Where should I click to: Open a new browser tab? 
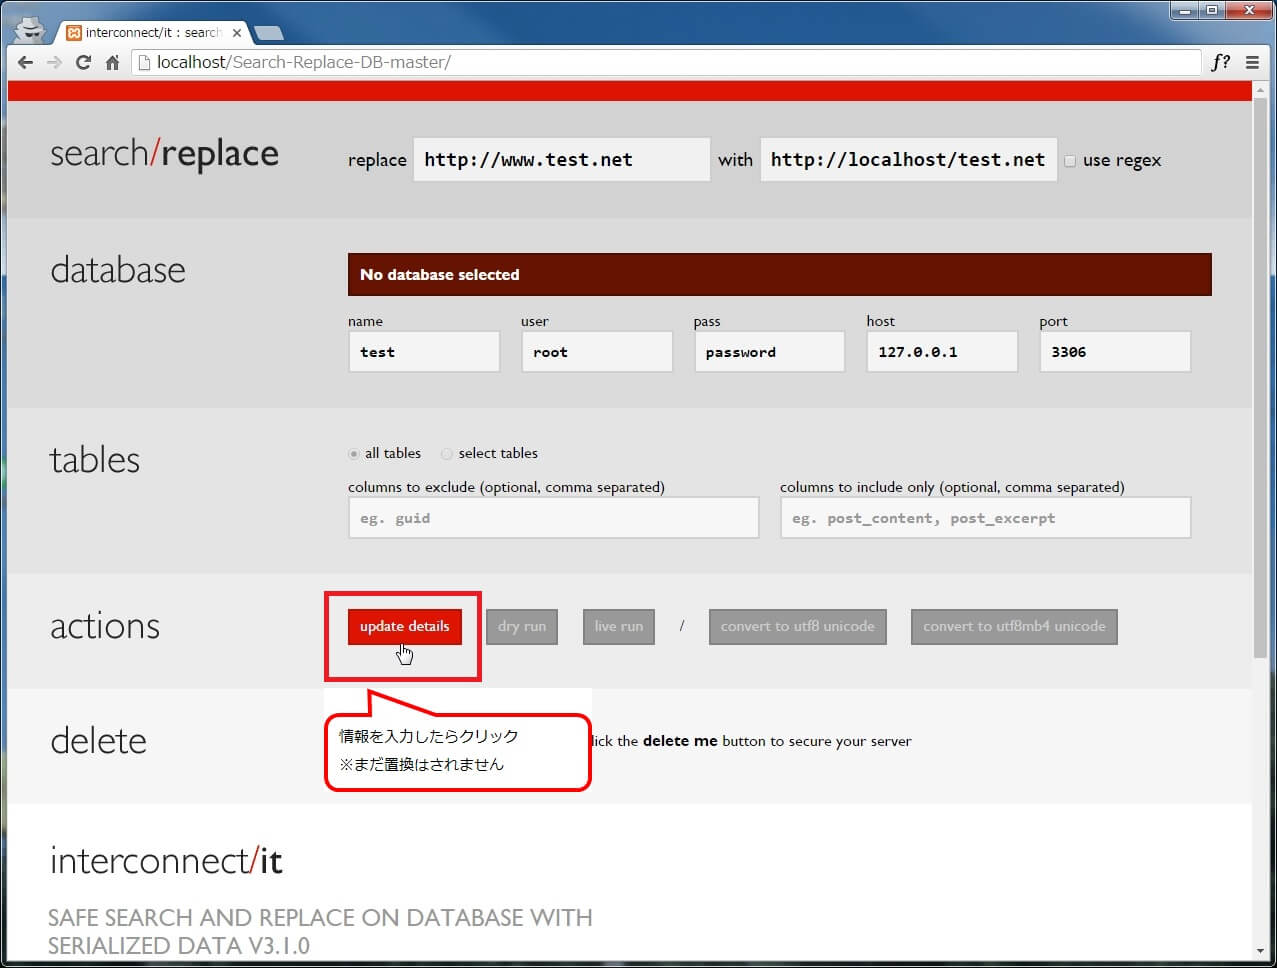(x=268, y=33)
